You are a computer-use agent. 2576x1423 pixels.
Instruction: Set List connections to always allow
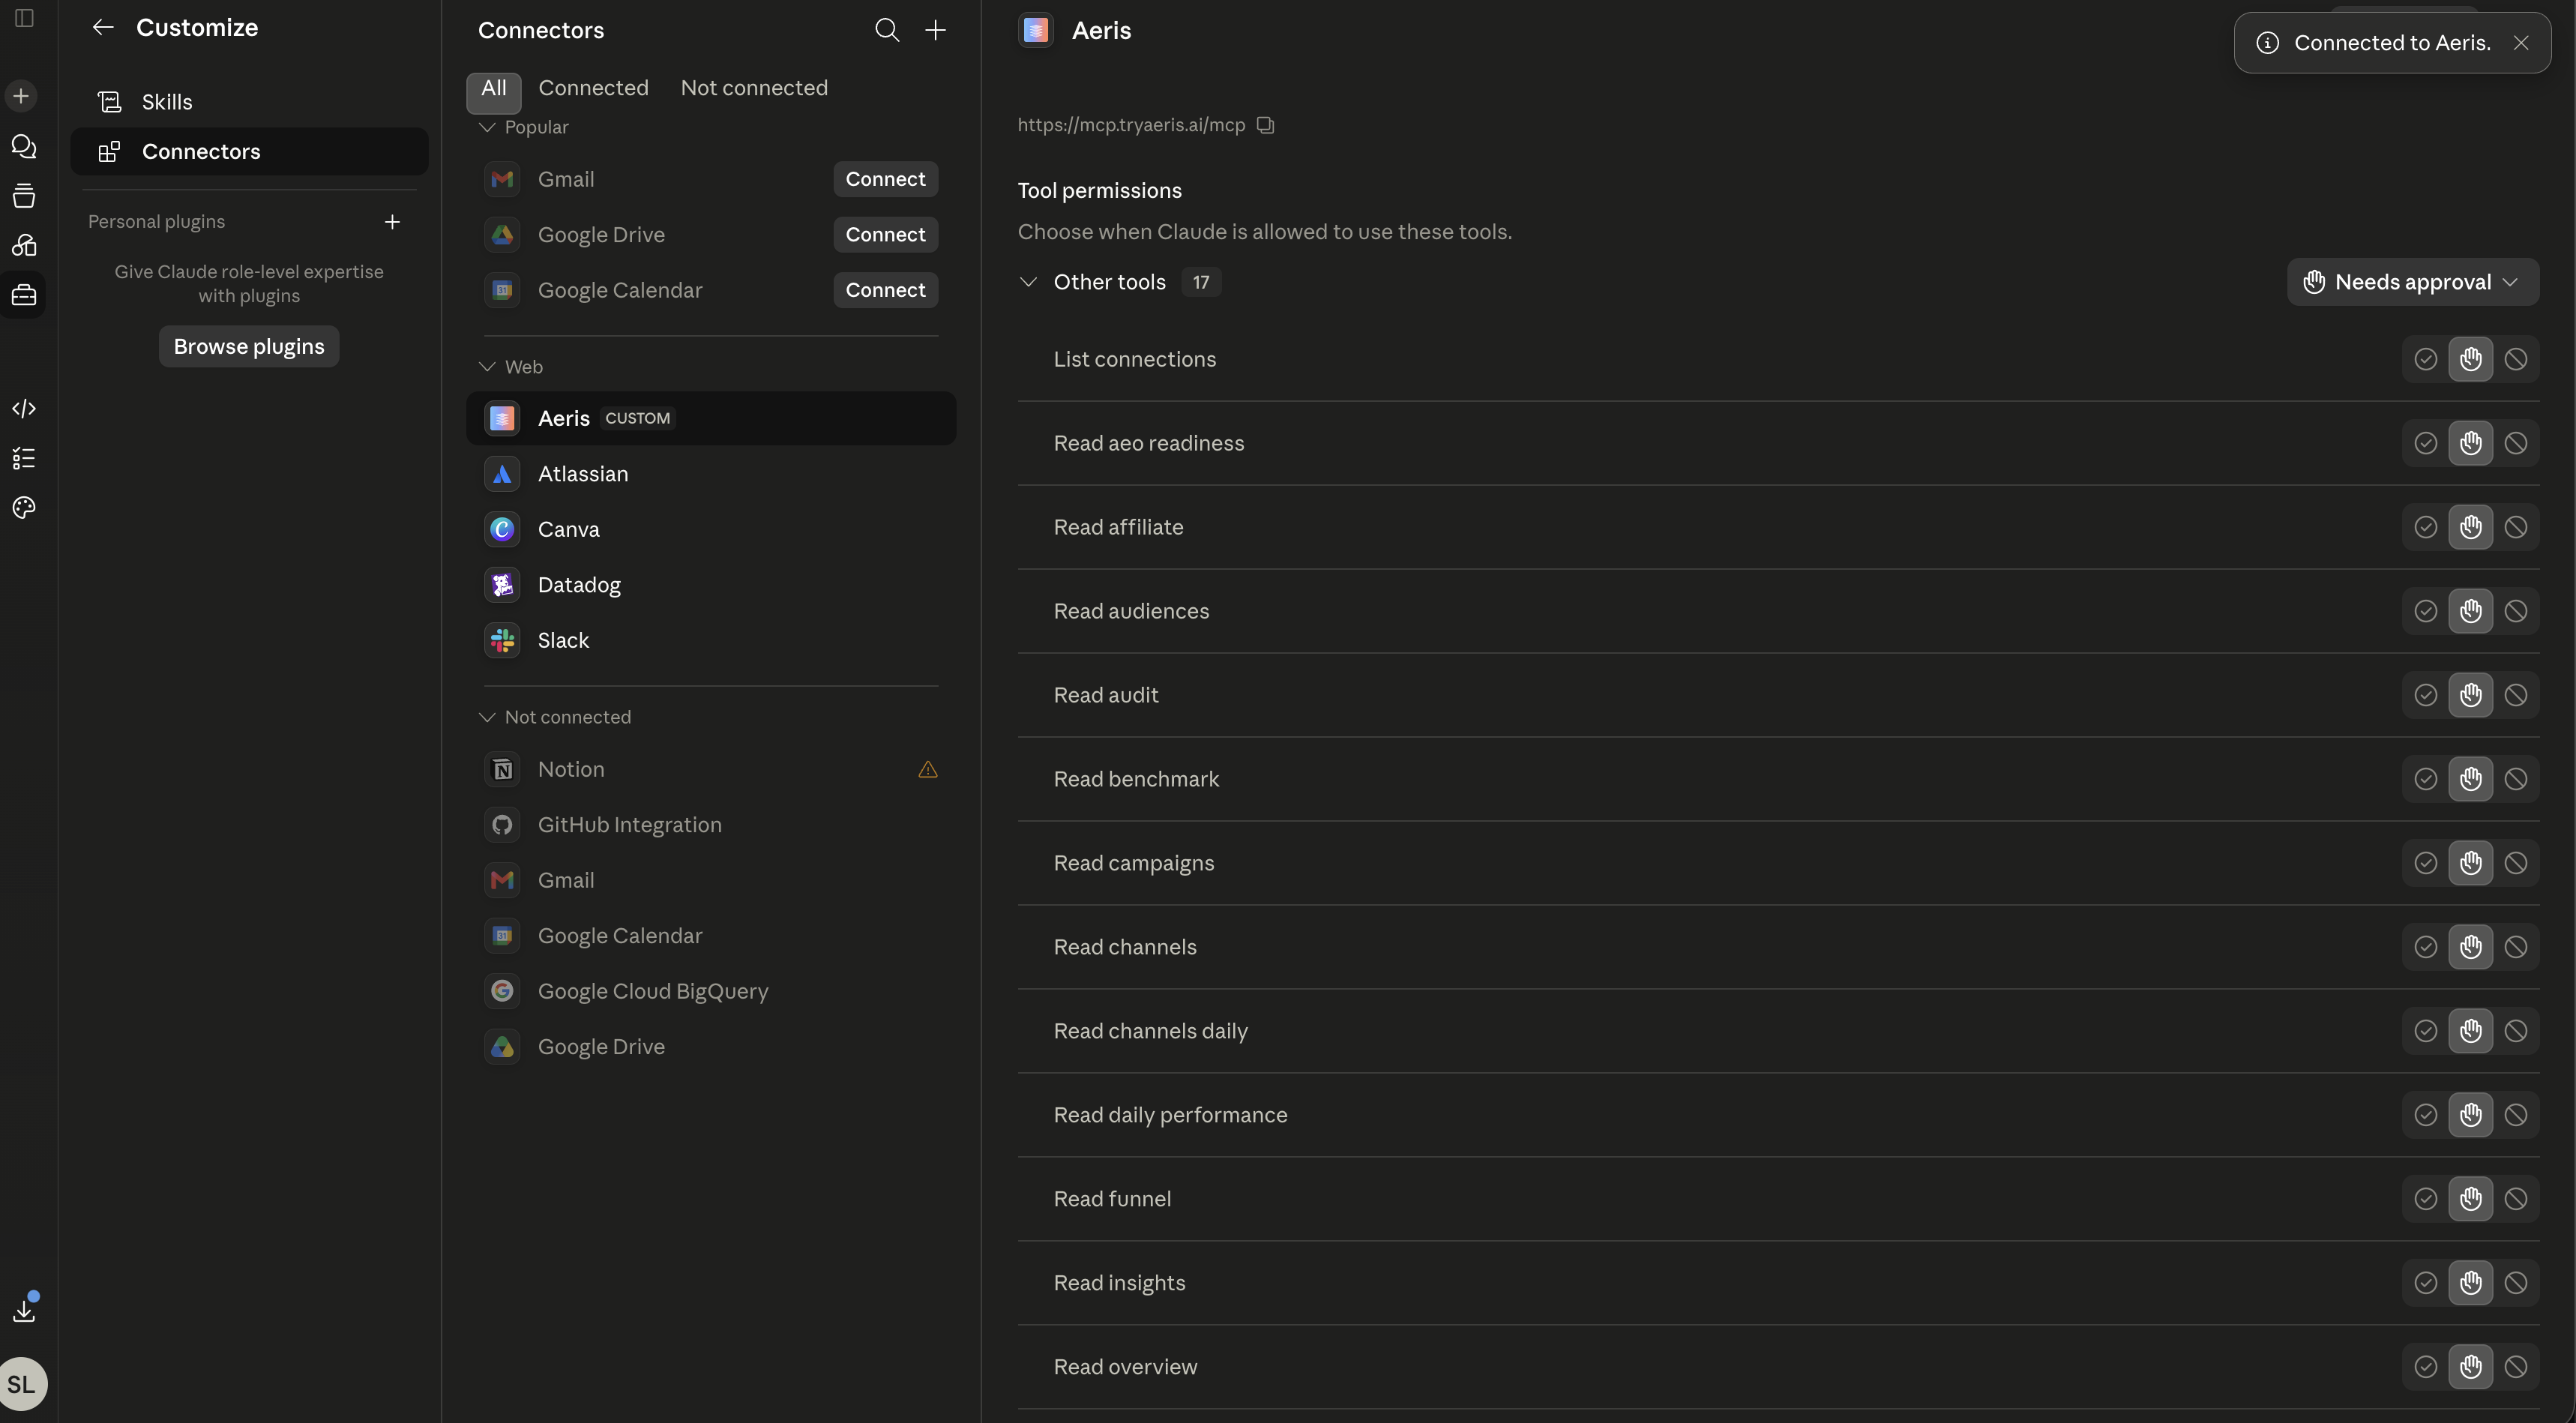tap(2426, 360)
